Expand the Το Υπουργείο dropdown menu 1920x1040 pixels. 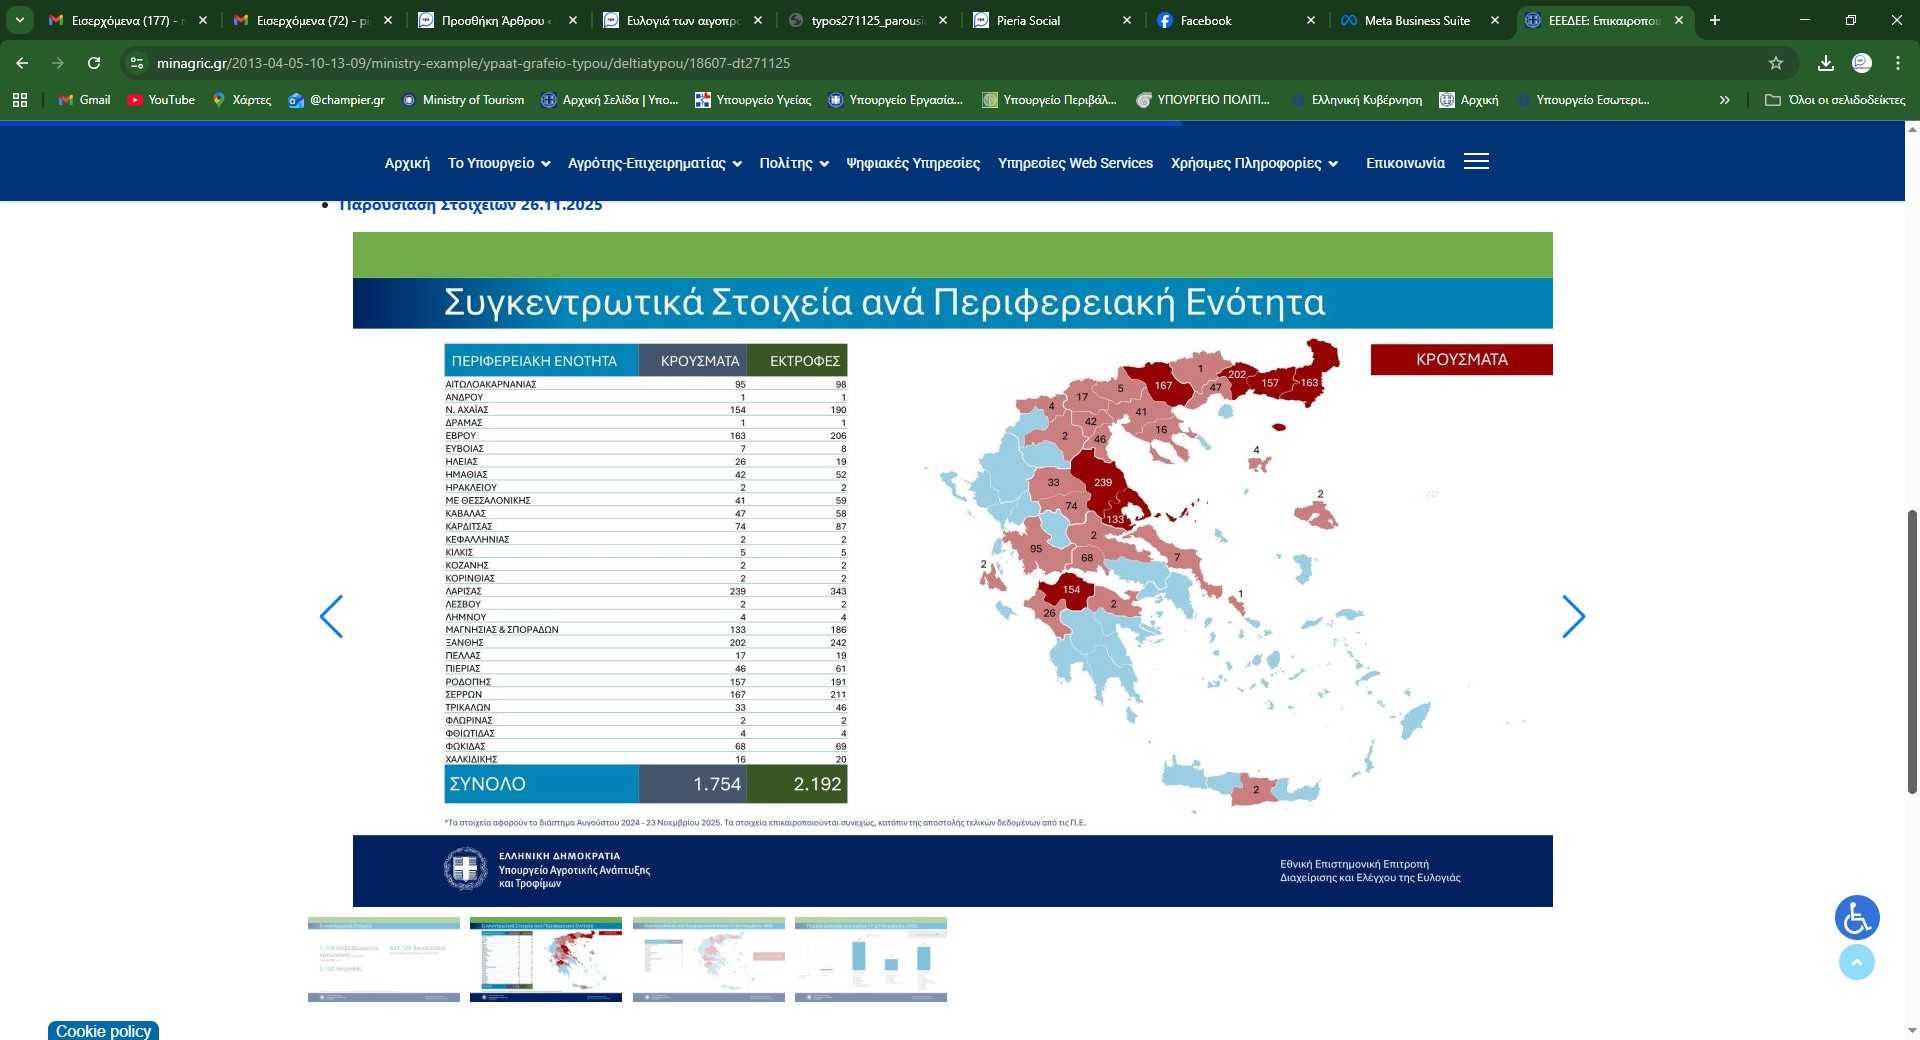498,163
